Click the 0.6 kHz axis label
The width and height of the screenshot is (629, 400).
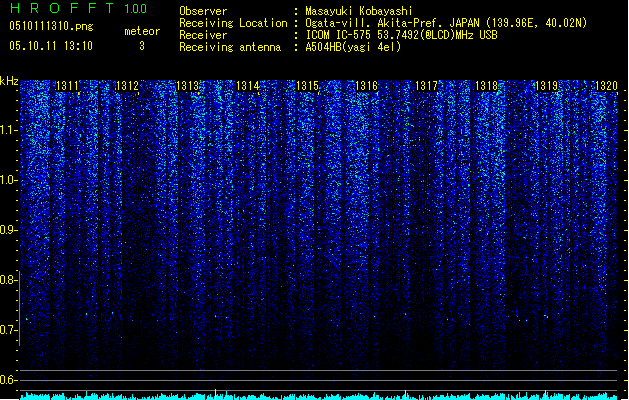click(x=9, y=380)
